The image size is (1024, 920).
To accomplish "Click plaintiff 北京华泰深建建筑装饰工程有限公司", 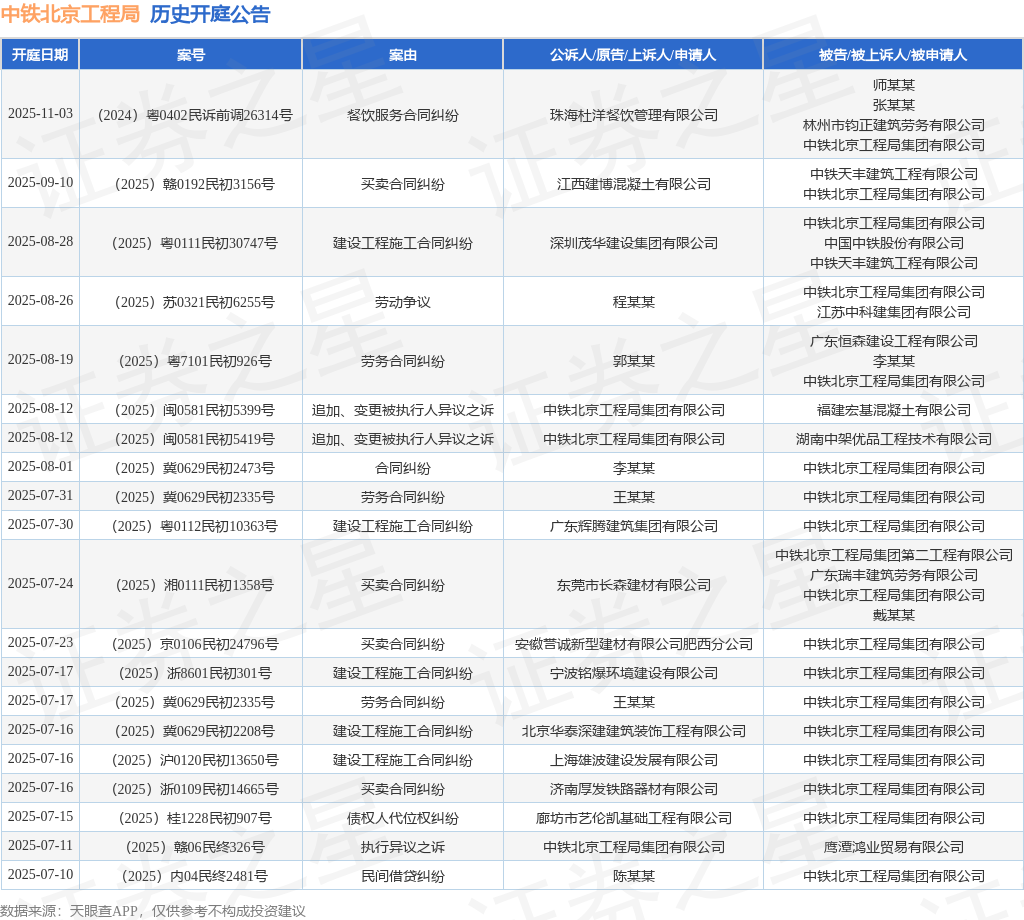I will coord(633,731).
